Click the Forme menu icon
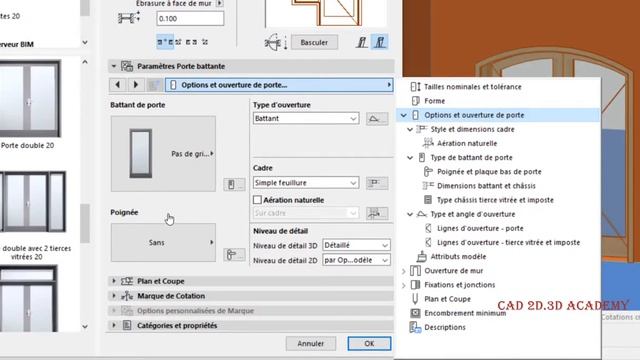 [x=415, y=101]
